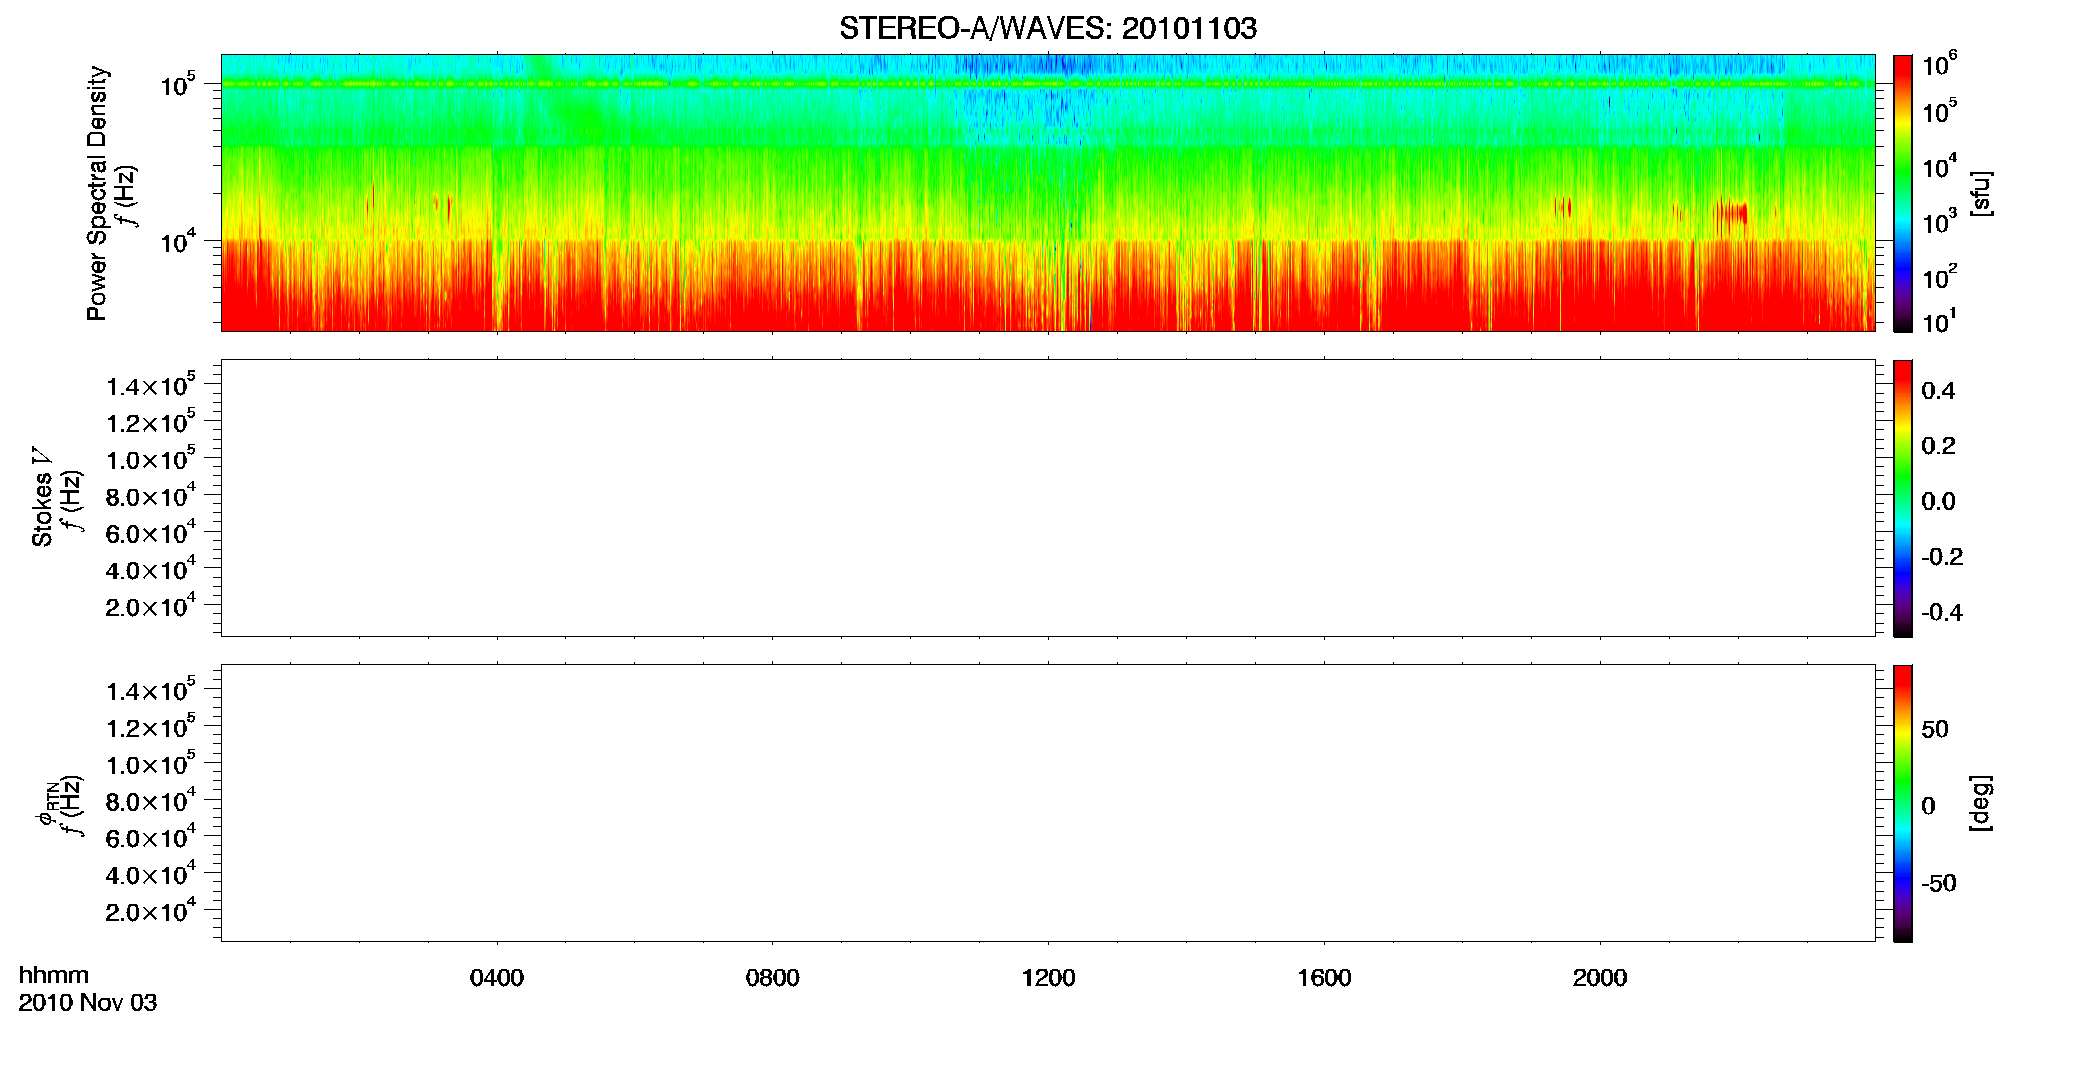Select the 2000 time axis label
The height and width of the screenshot is (1080, 2096).
(x=1600, y=978)
